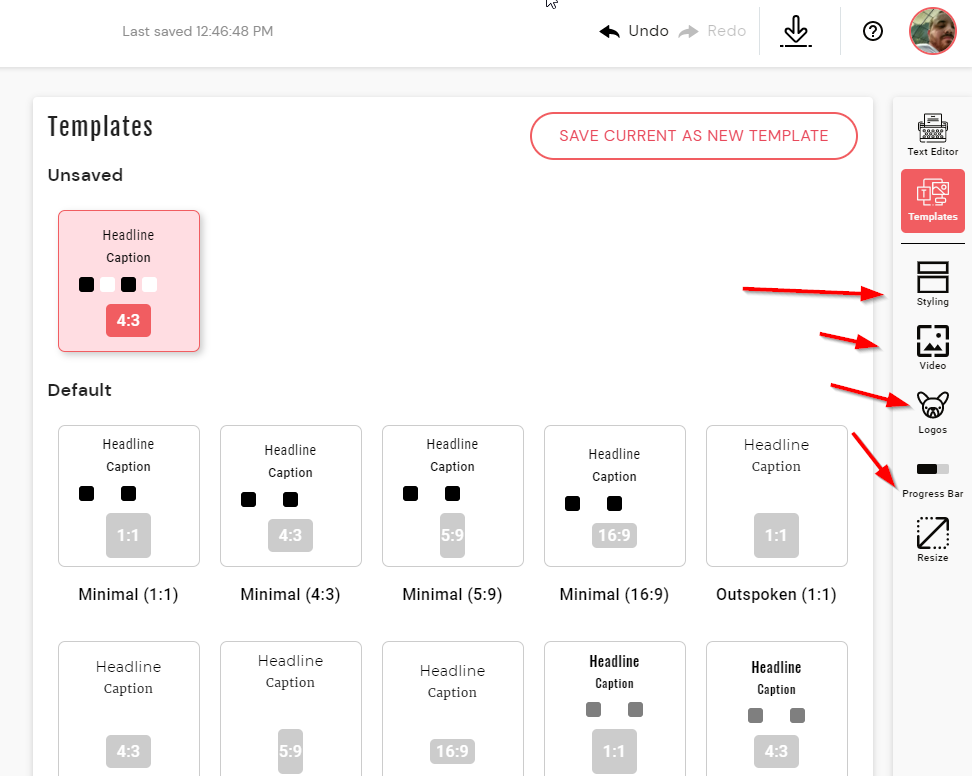Click the Outspoken (1:1) label

(x=776, y=594)
